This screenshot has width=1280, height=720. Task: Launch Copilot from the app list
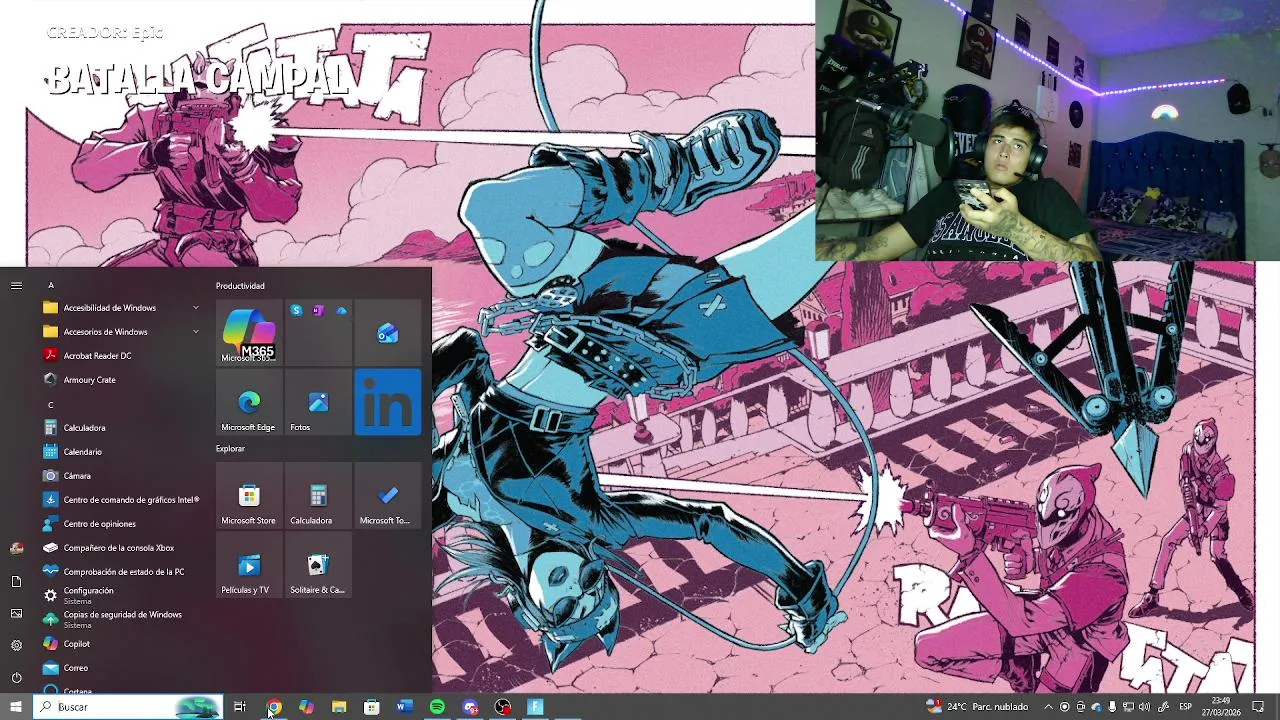click(x=120, y=643)
